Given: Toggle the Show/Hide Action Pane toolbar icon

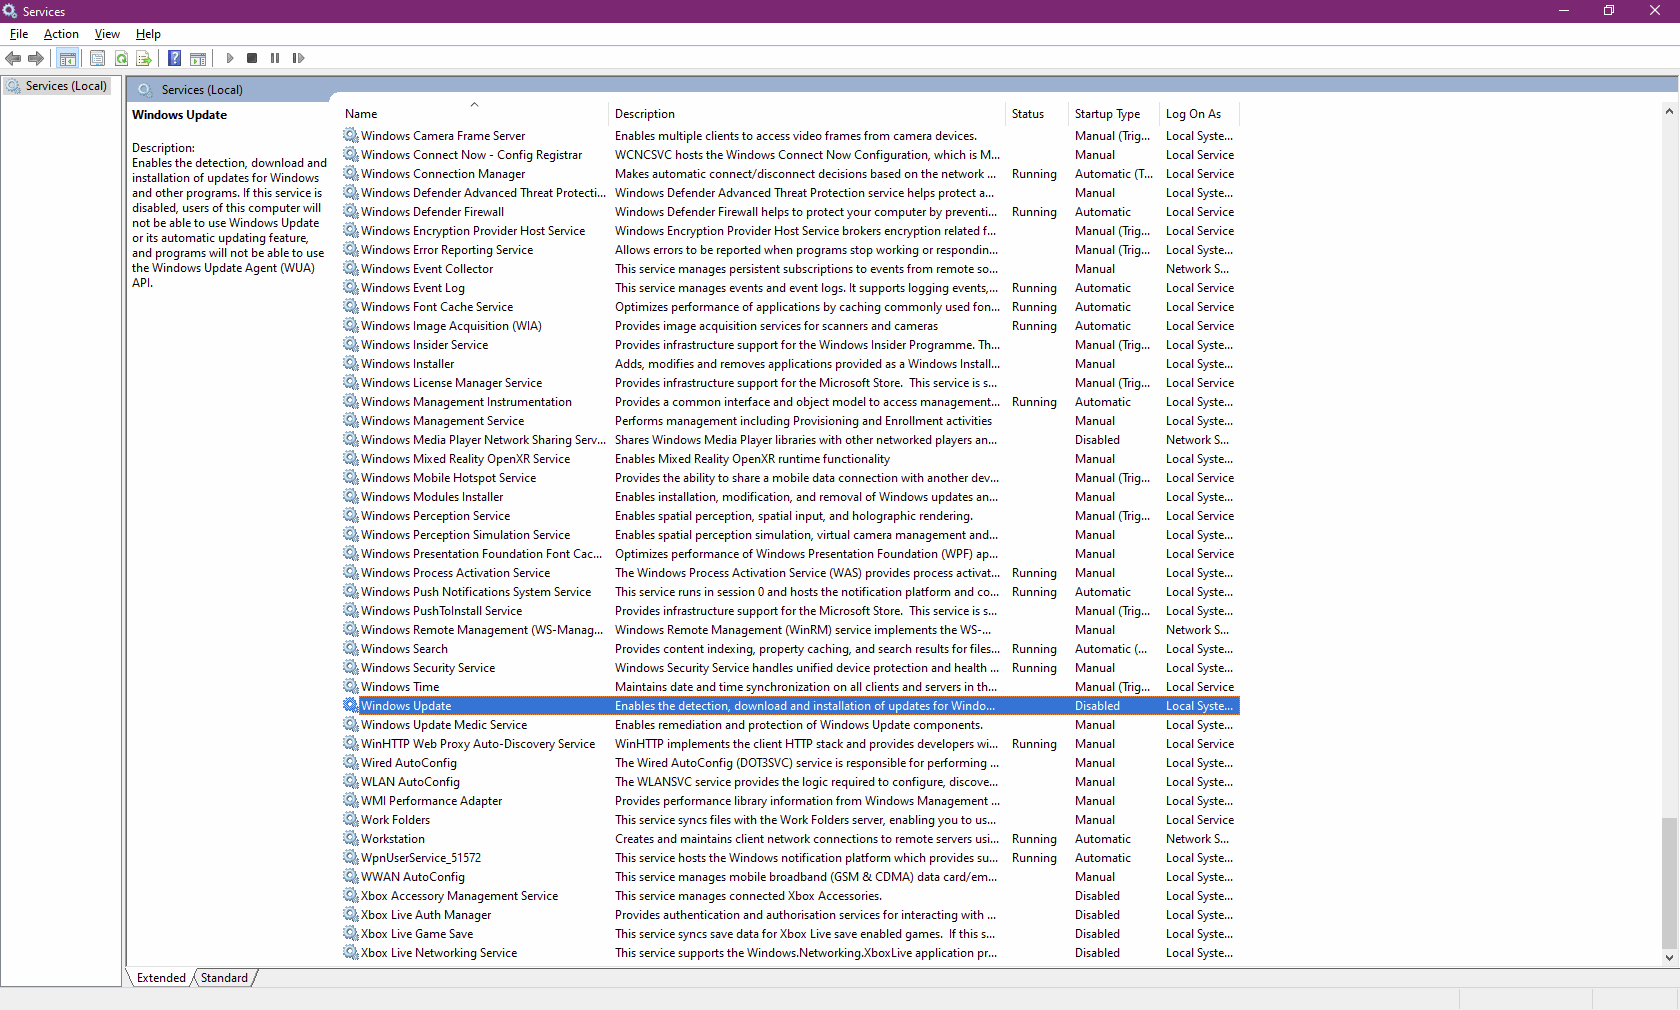Looking at the screenshot, I should click(198, 58).
